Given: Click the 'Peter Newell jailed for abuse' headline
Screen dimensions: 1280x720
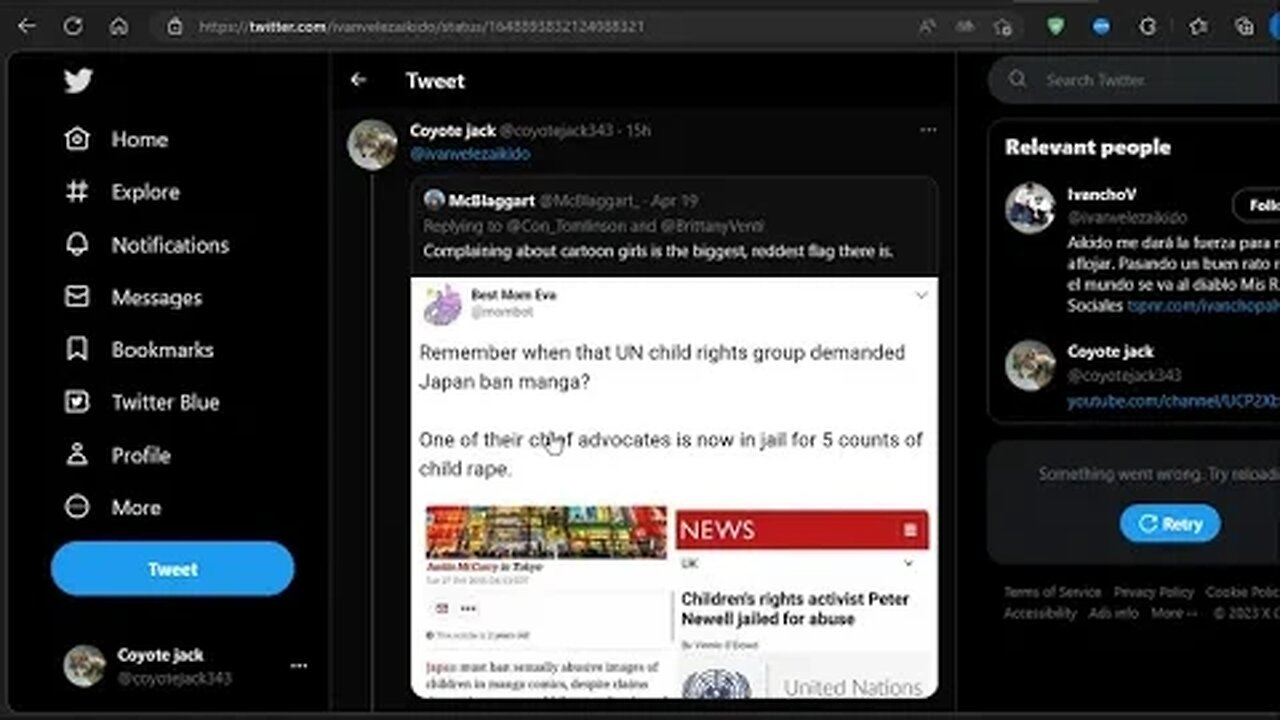Looking at the screenshot, I should click(795, 609).
